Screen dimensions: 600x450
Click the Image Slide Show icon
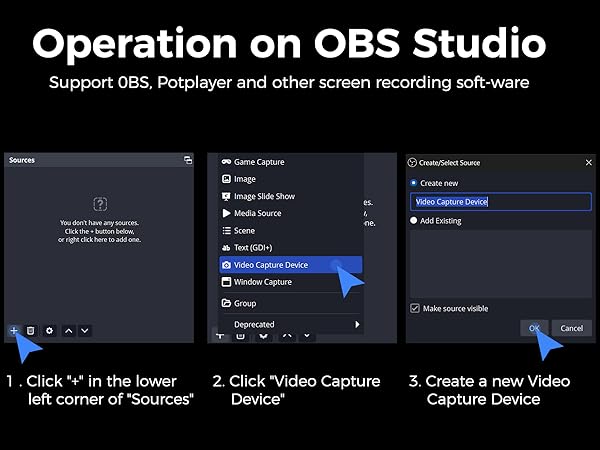click(227, 196)
